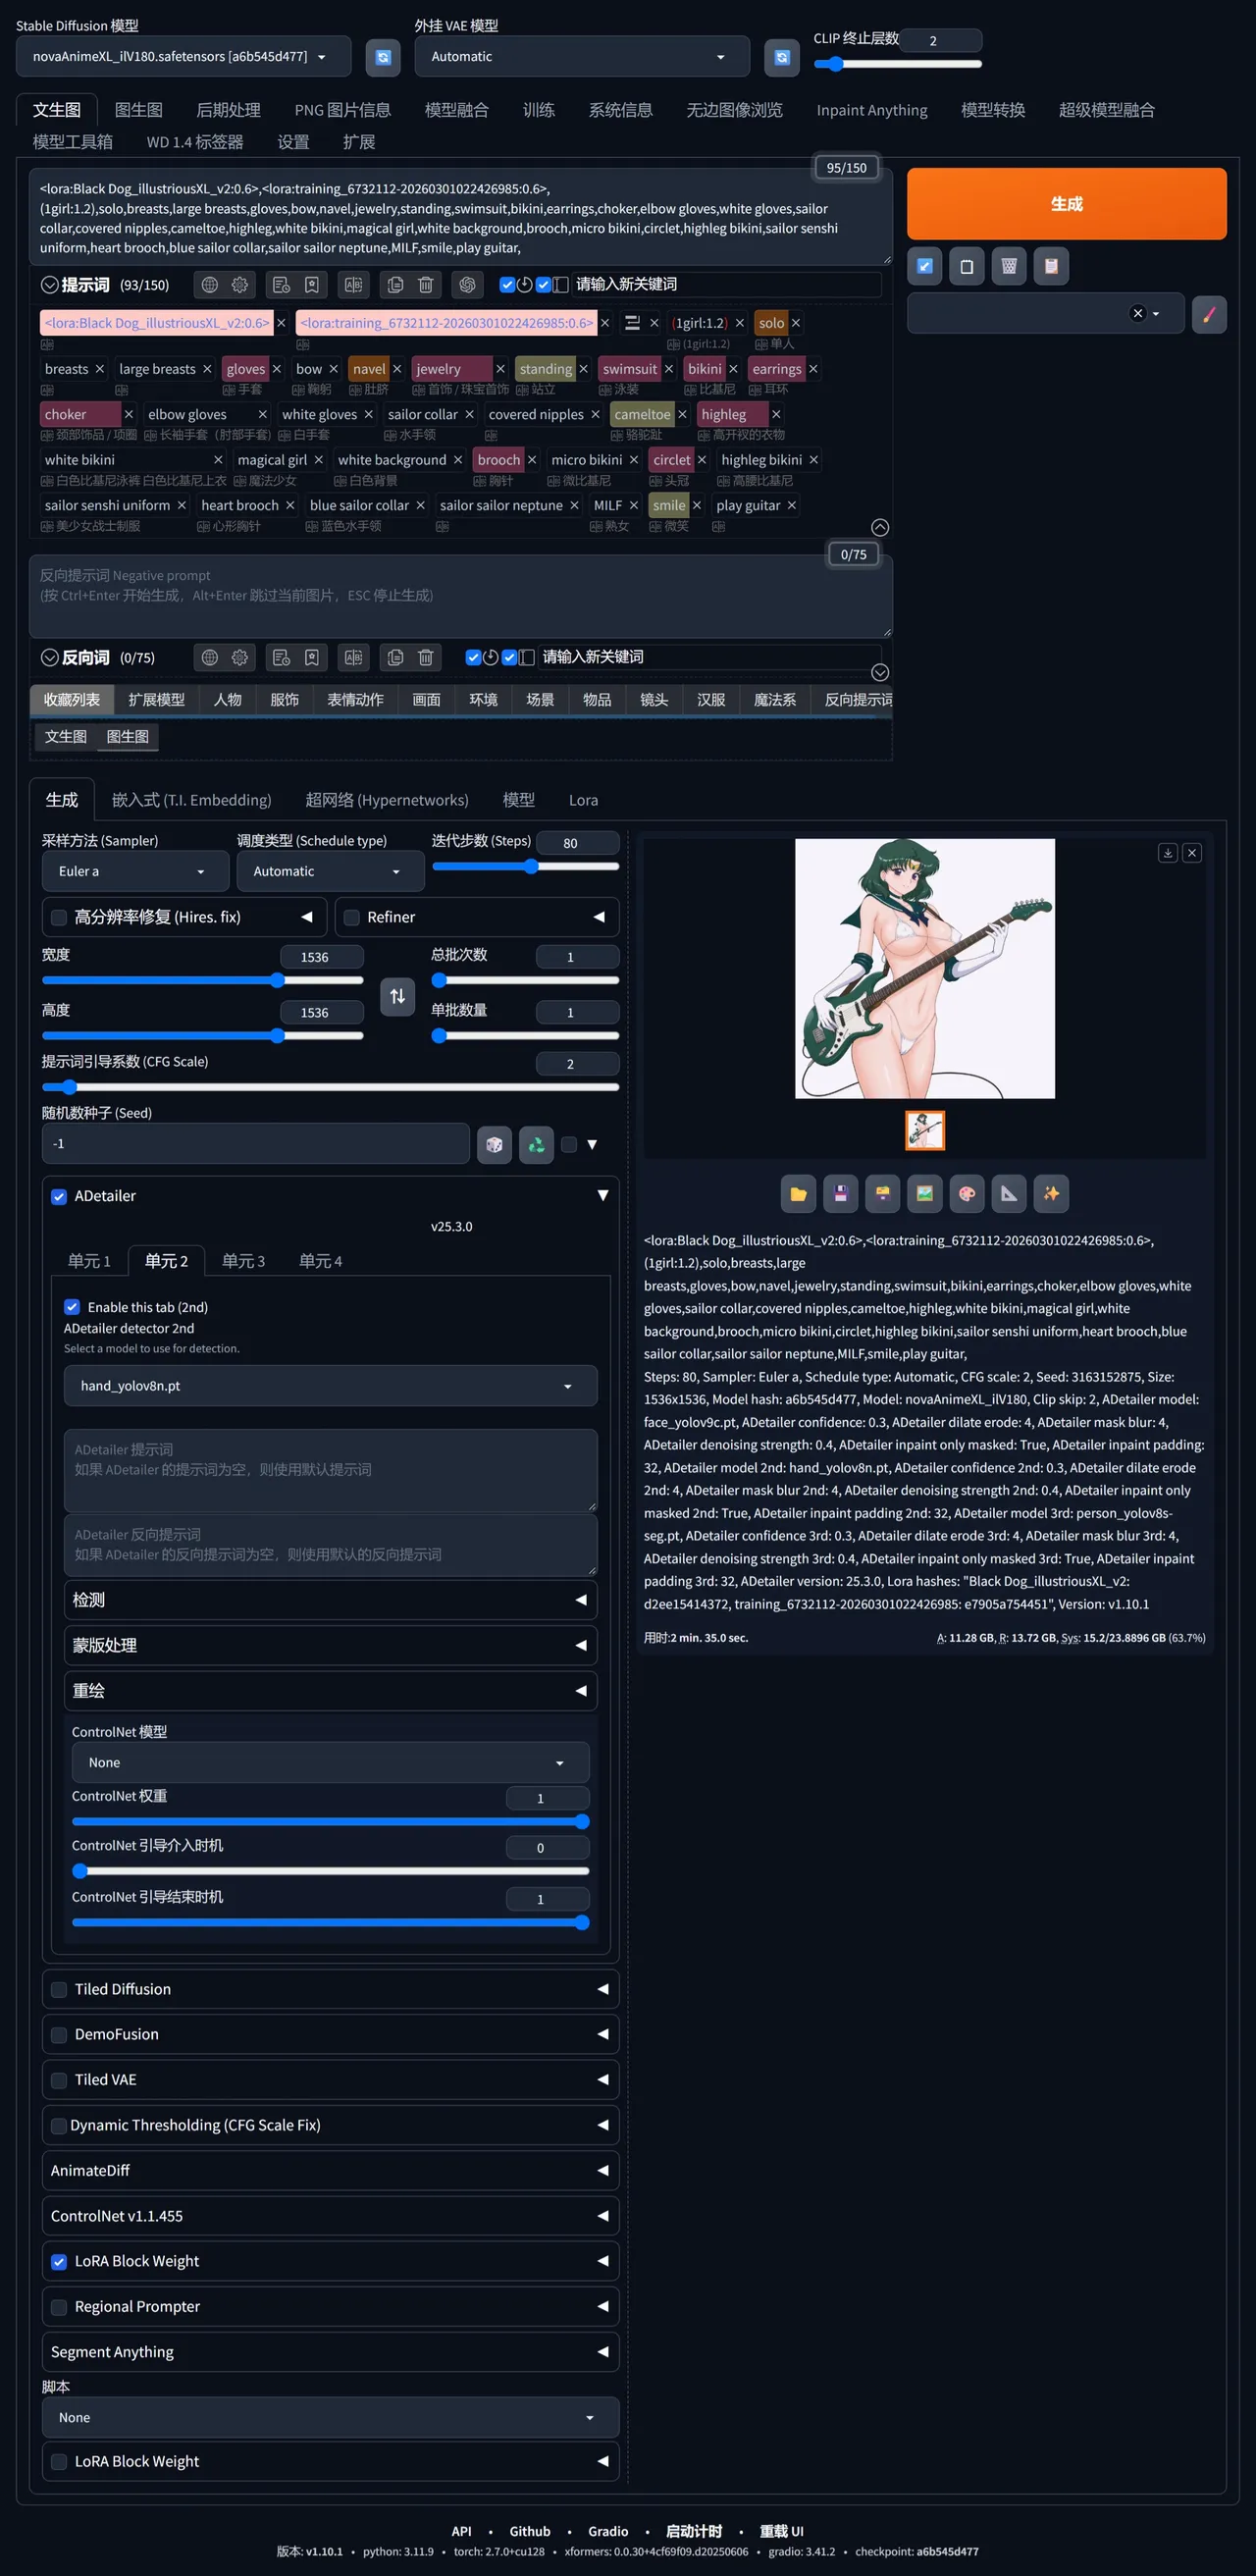Click the globe language icon in the prompt toolbar
Image resolution: width=1256 pixels, height=2576 pixels.
pos(209,285)
